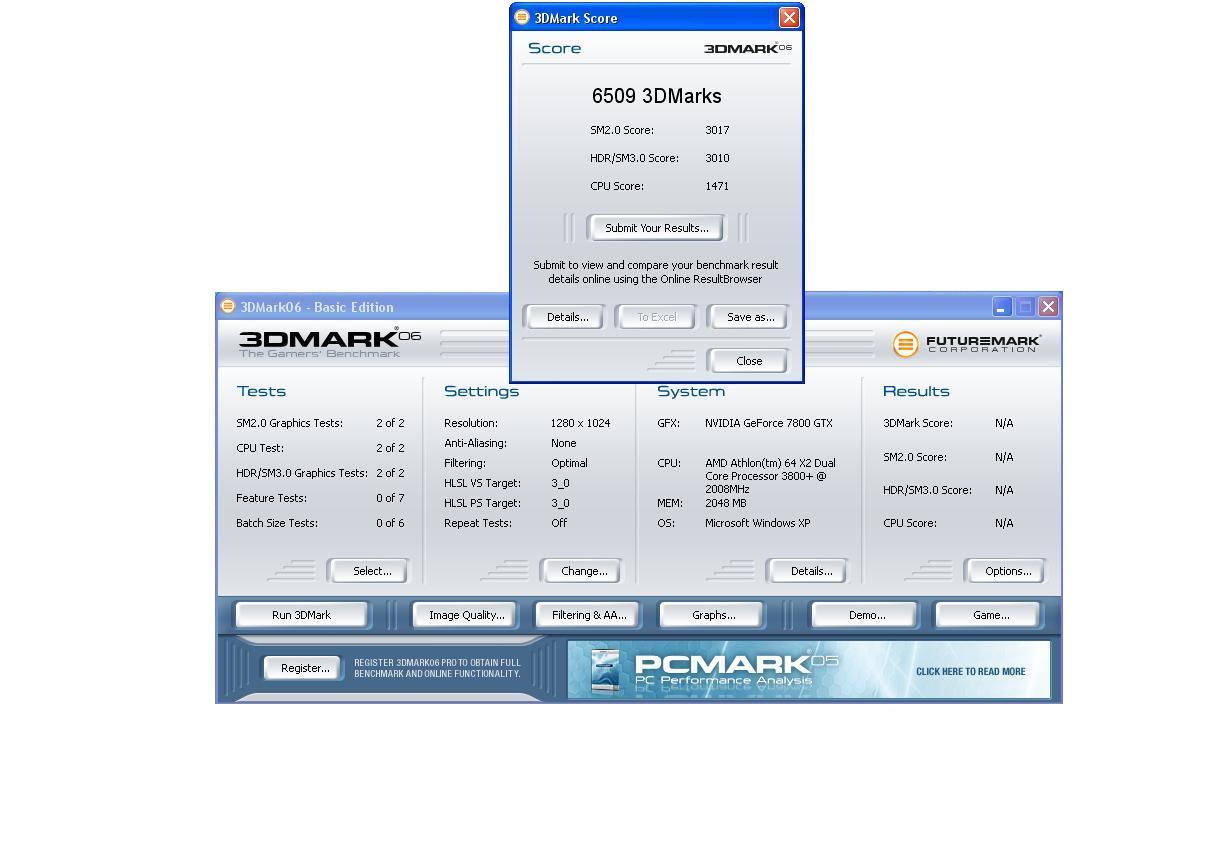Click OS value Microsoft Windows XP
The height and width of the screenshot is (860, 1218).
[x=757, y=523]
